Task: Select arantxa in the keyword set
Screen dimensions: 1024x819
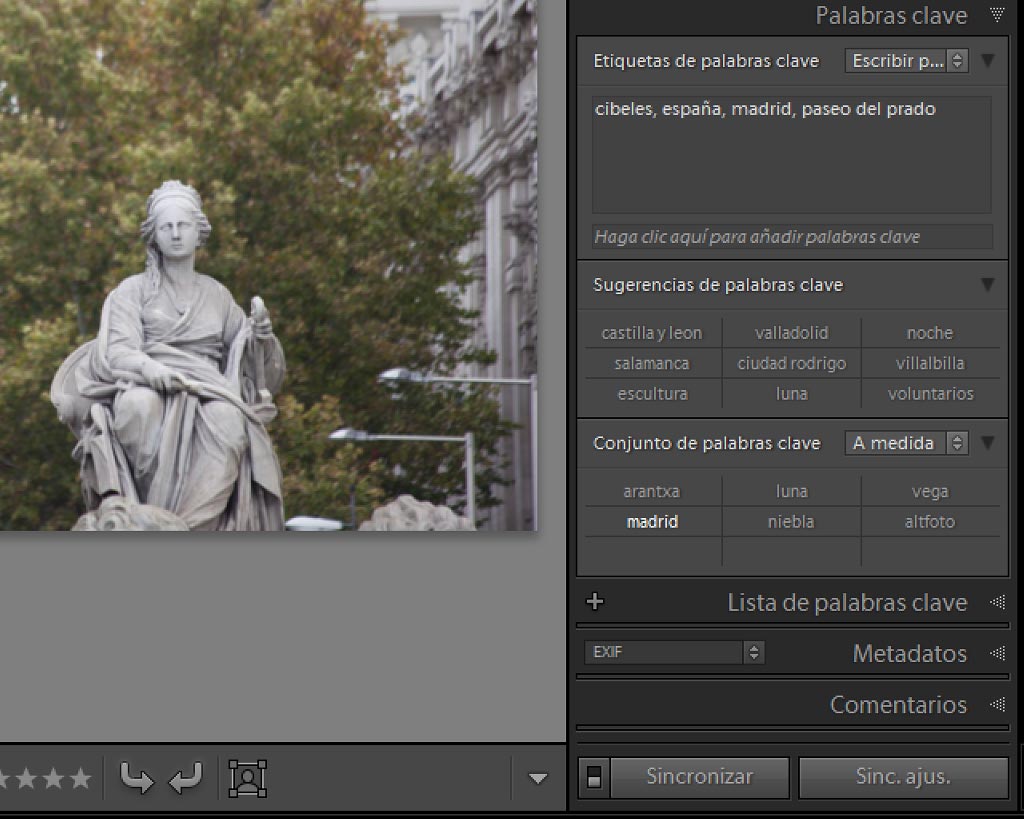Action: (x=652, y=491)
